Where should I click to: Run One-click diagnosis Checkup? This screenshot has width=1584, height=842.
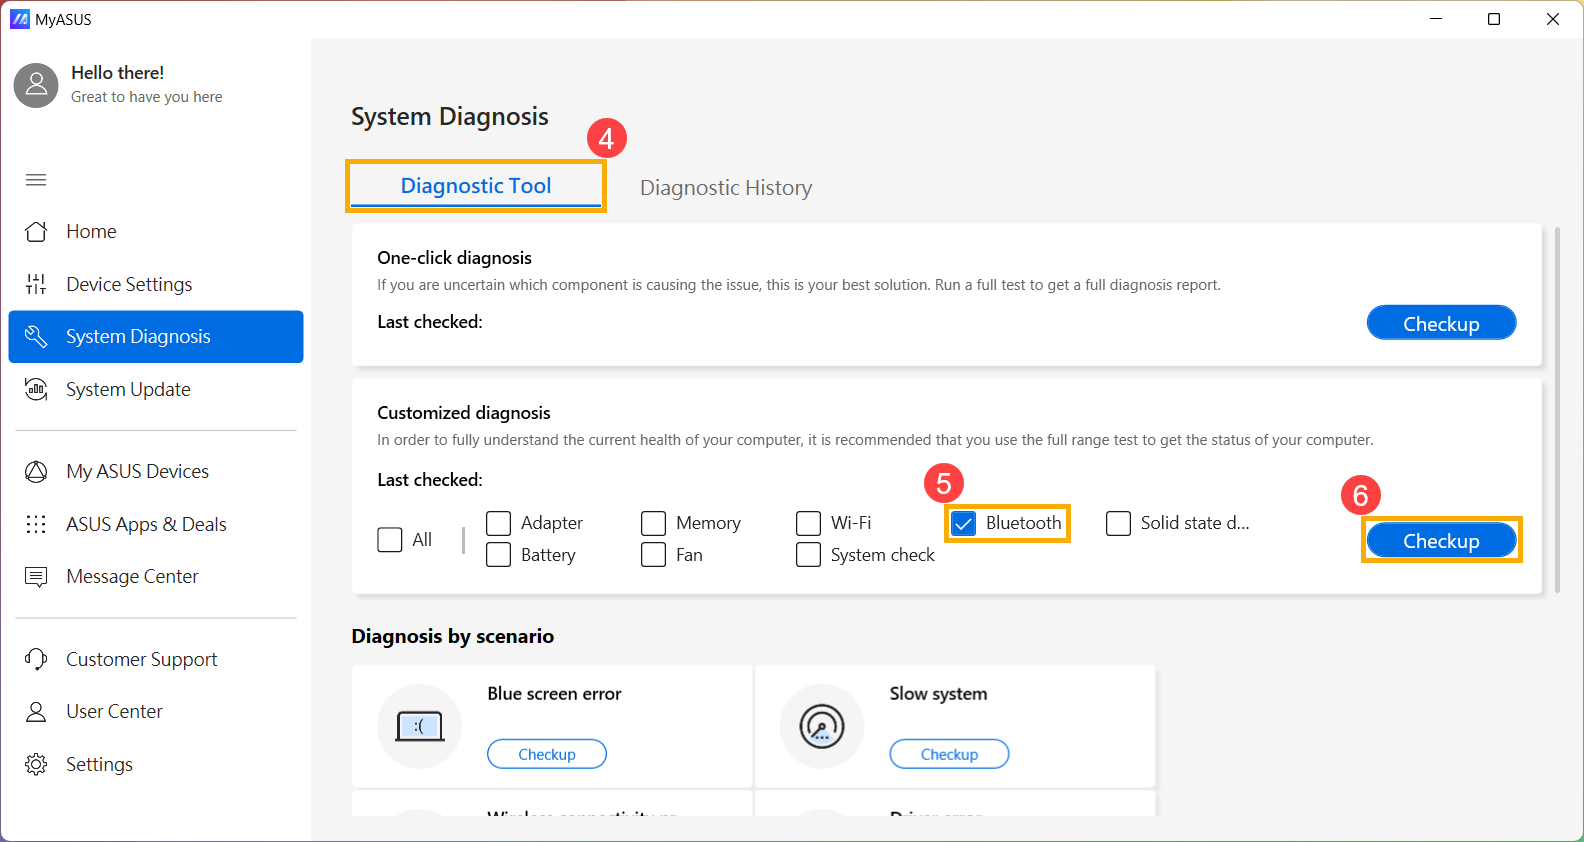point(1441,323)
